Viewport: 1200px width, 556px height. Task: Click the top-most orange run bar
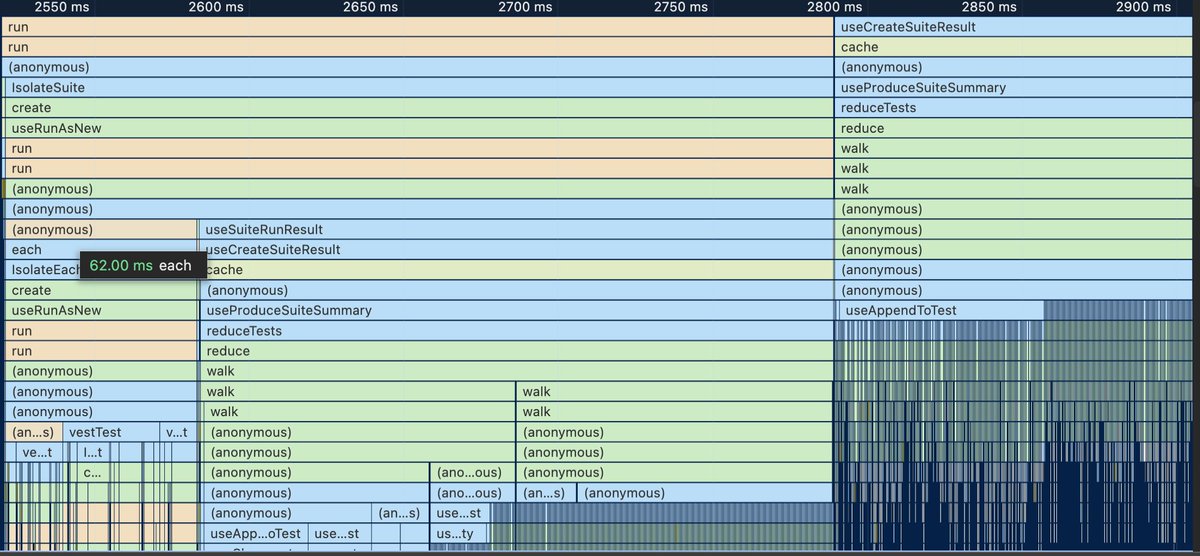tap(417, 27)
